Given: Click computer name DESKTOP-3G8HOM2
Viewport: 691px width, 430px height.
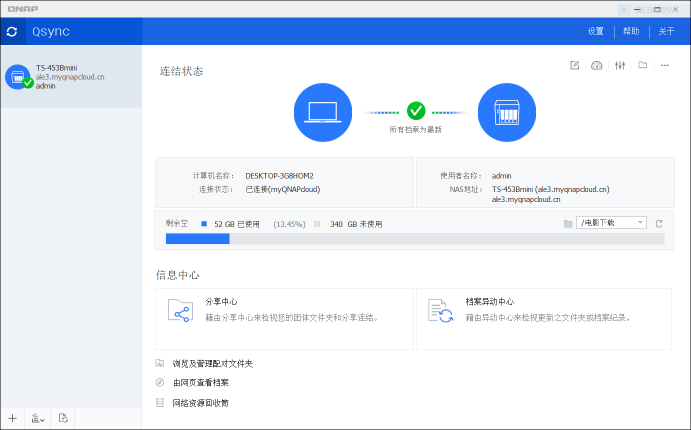Looking at the screenshot, I should point(279,176).
